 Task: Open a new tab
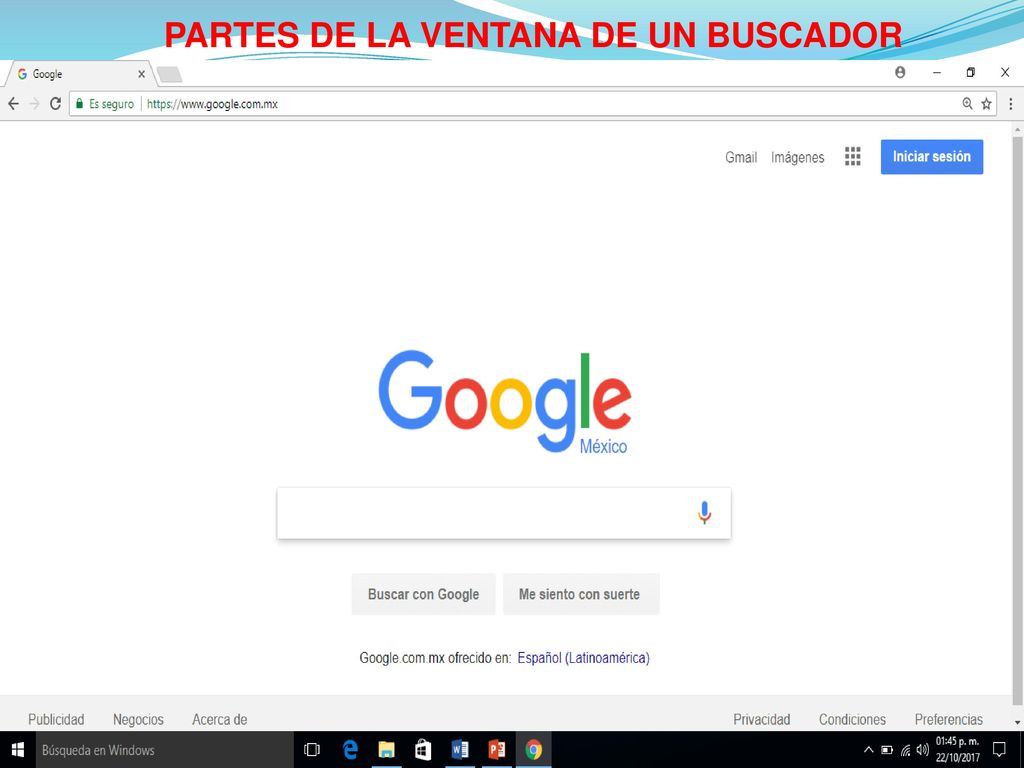pos(170,74)
